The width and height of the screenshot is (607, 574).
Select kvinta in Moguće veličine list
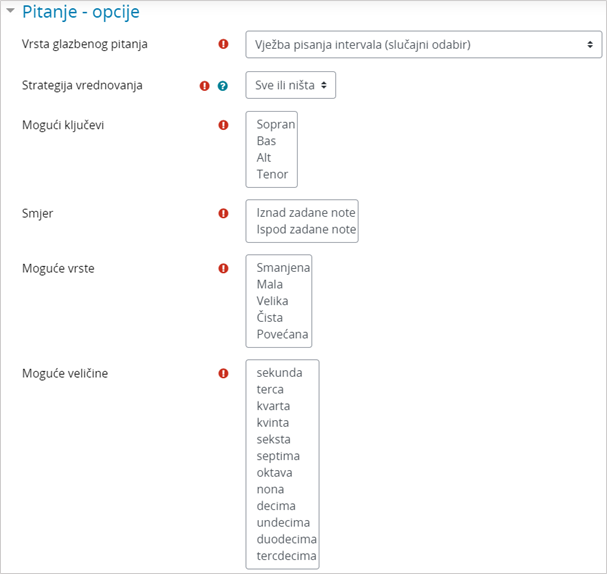pos(273,422)
